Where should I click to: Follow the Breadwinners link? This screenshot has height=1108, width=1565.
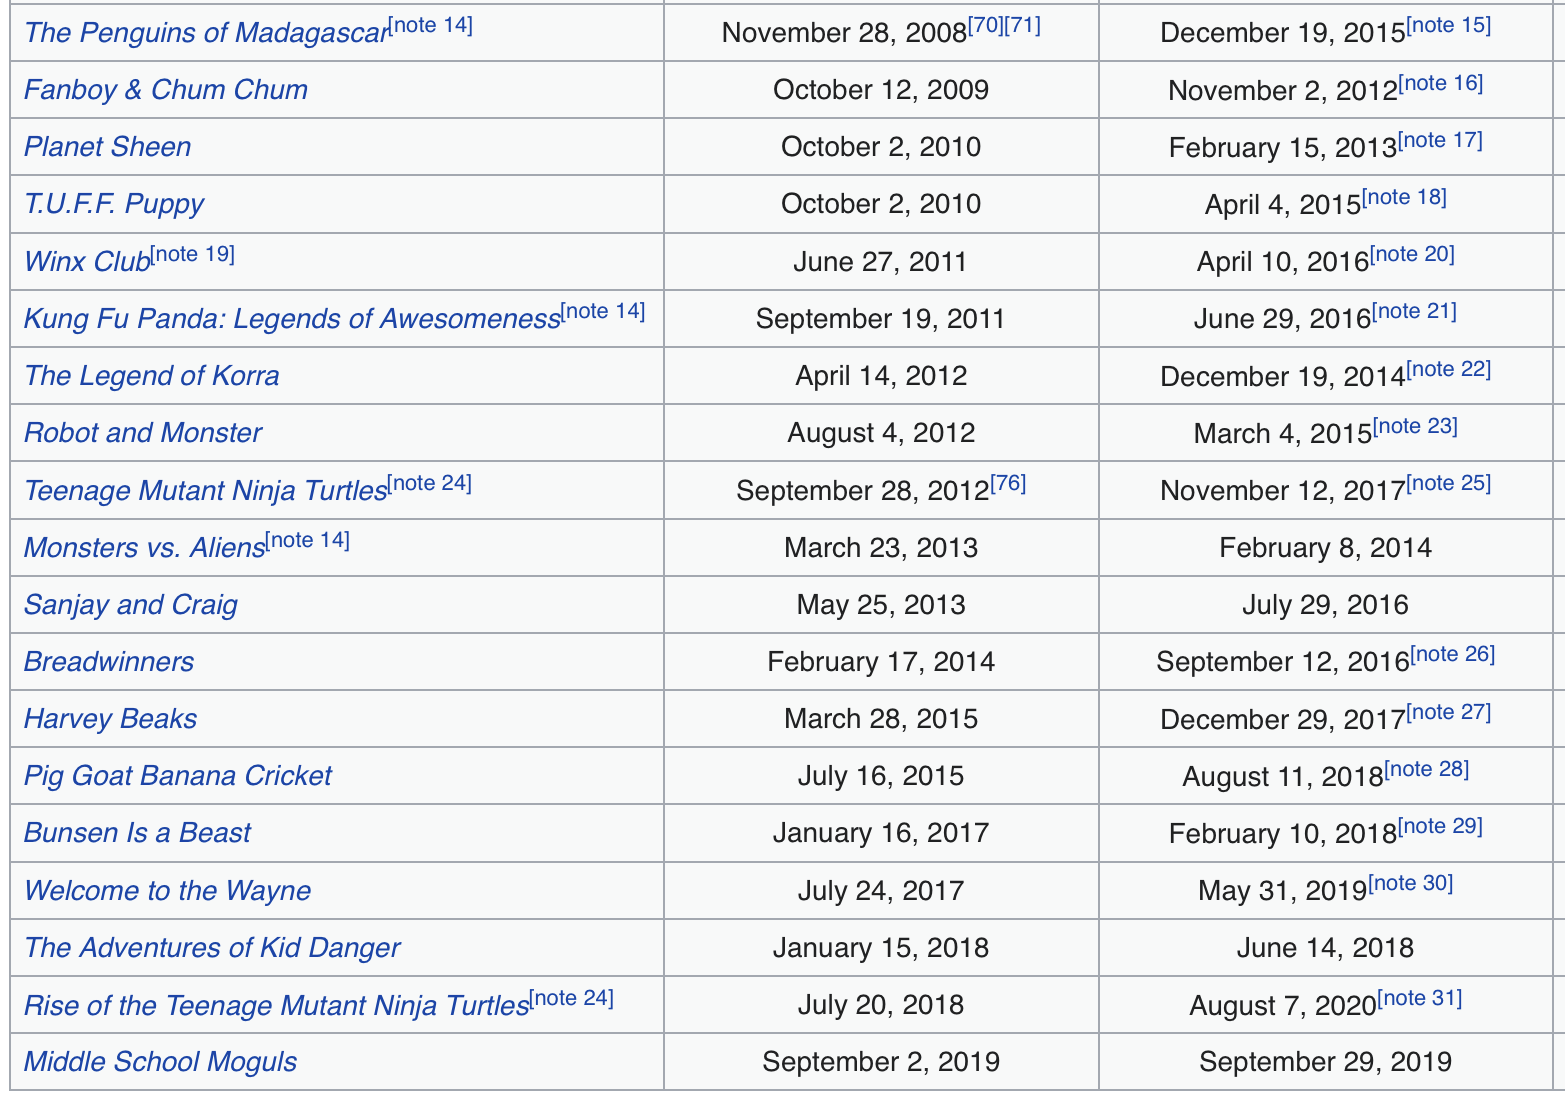pyautogui.click(x=109, y=662)
